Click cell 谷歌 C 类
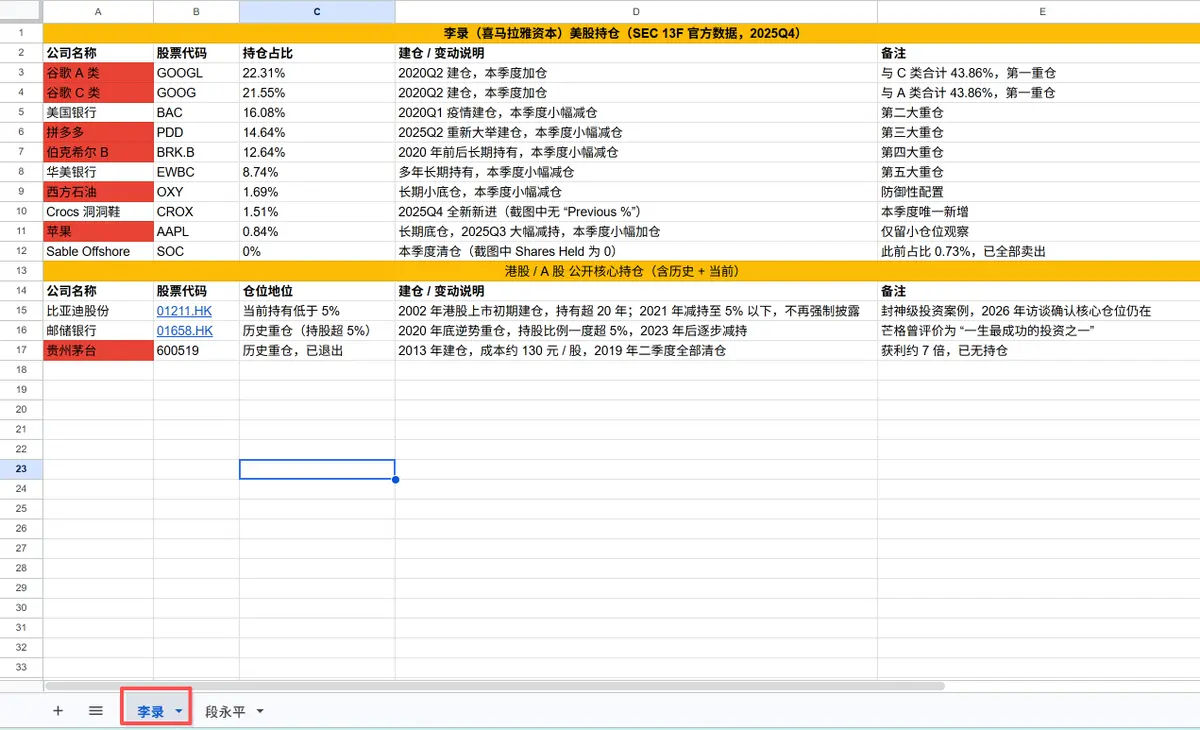 [98, 93]
